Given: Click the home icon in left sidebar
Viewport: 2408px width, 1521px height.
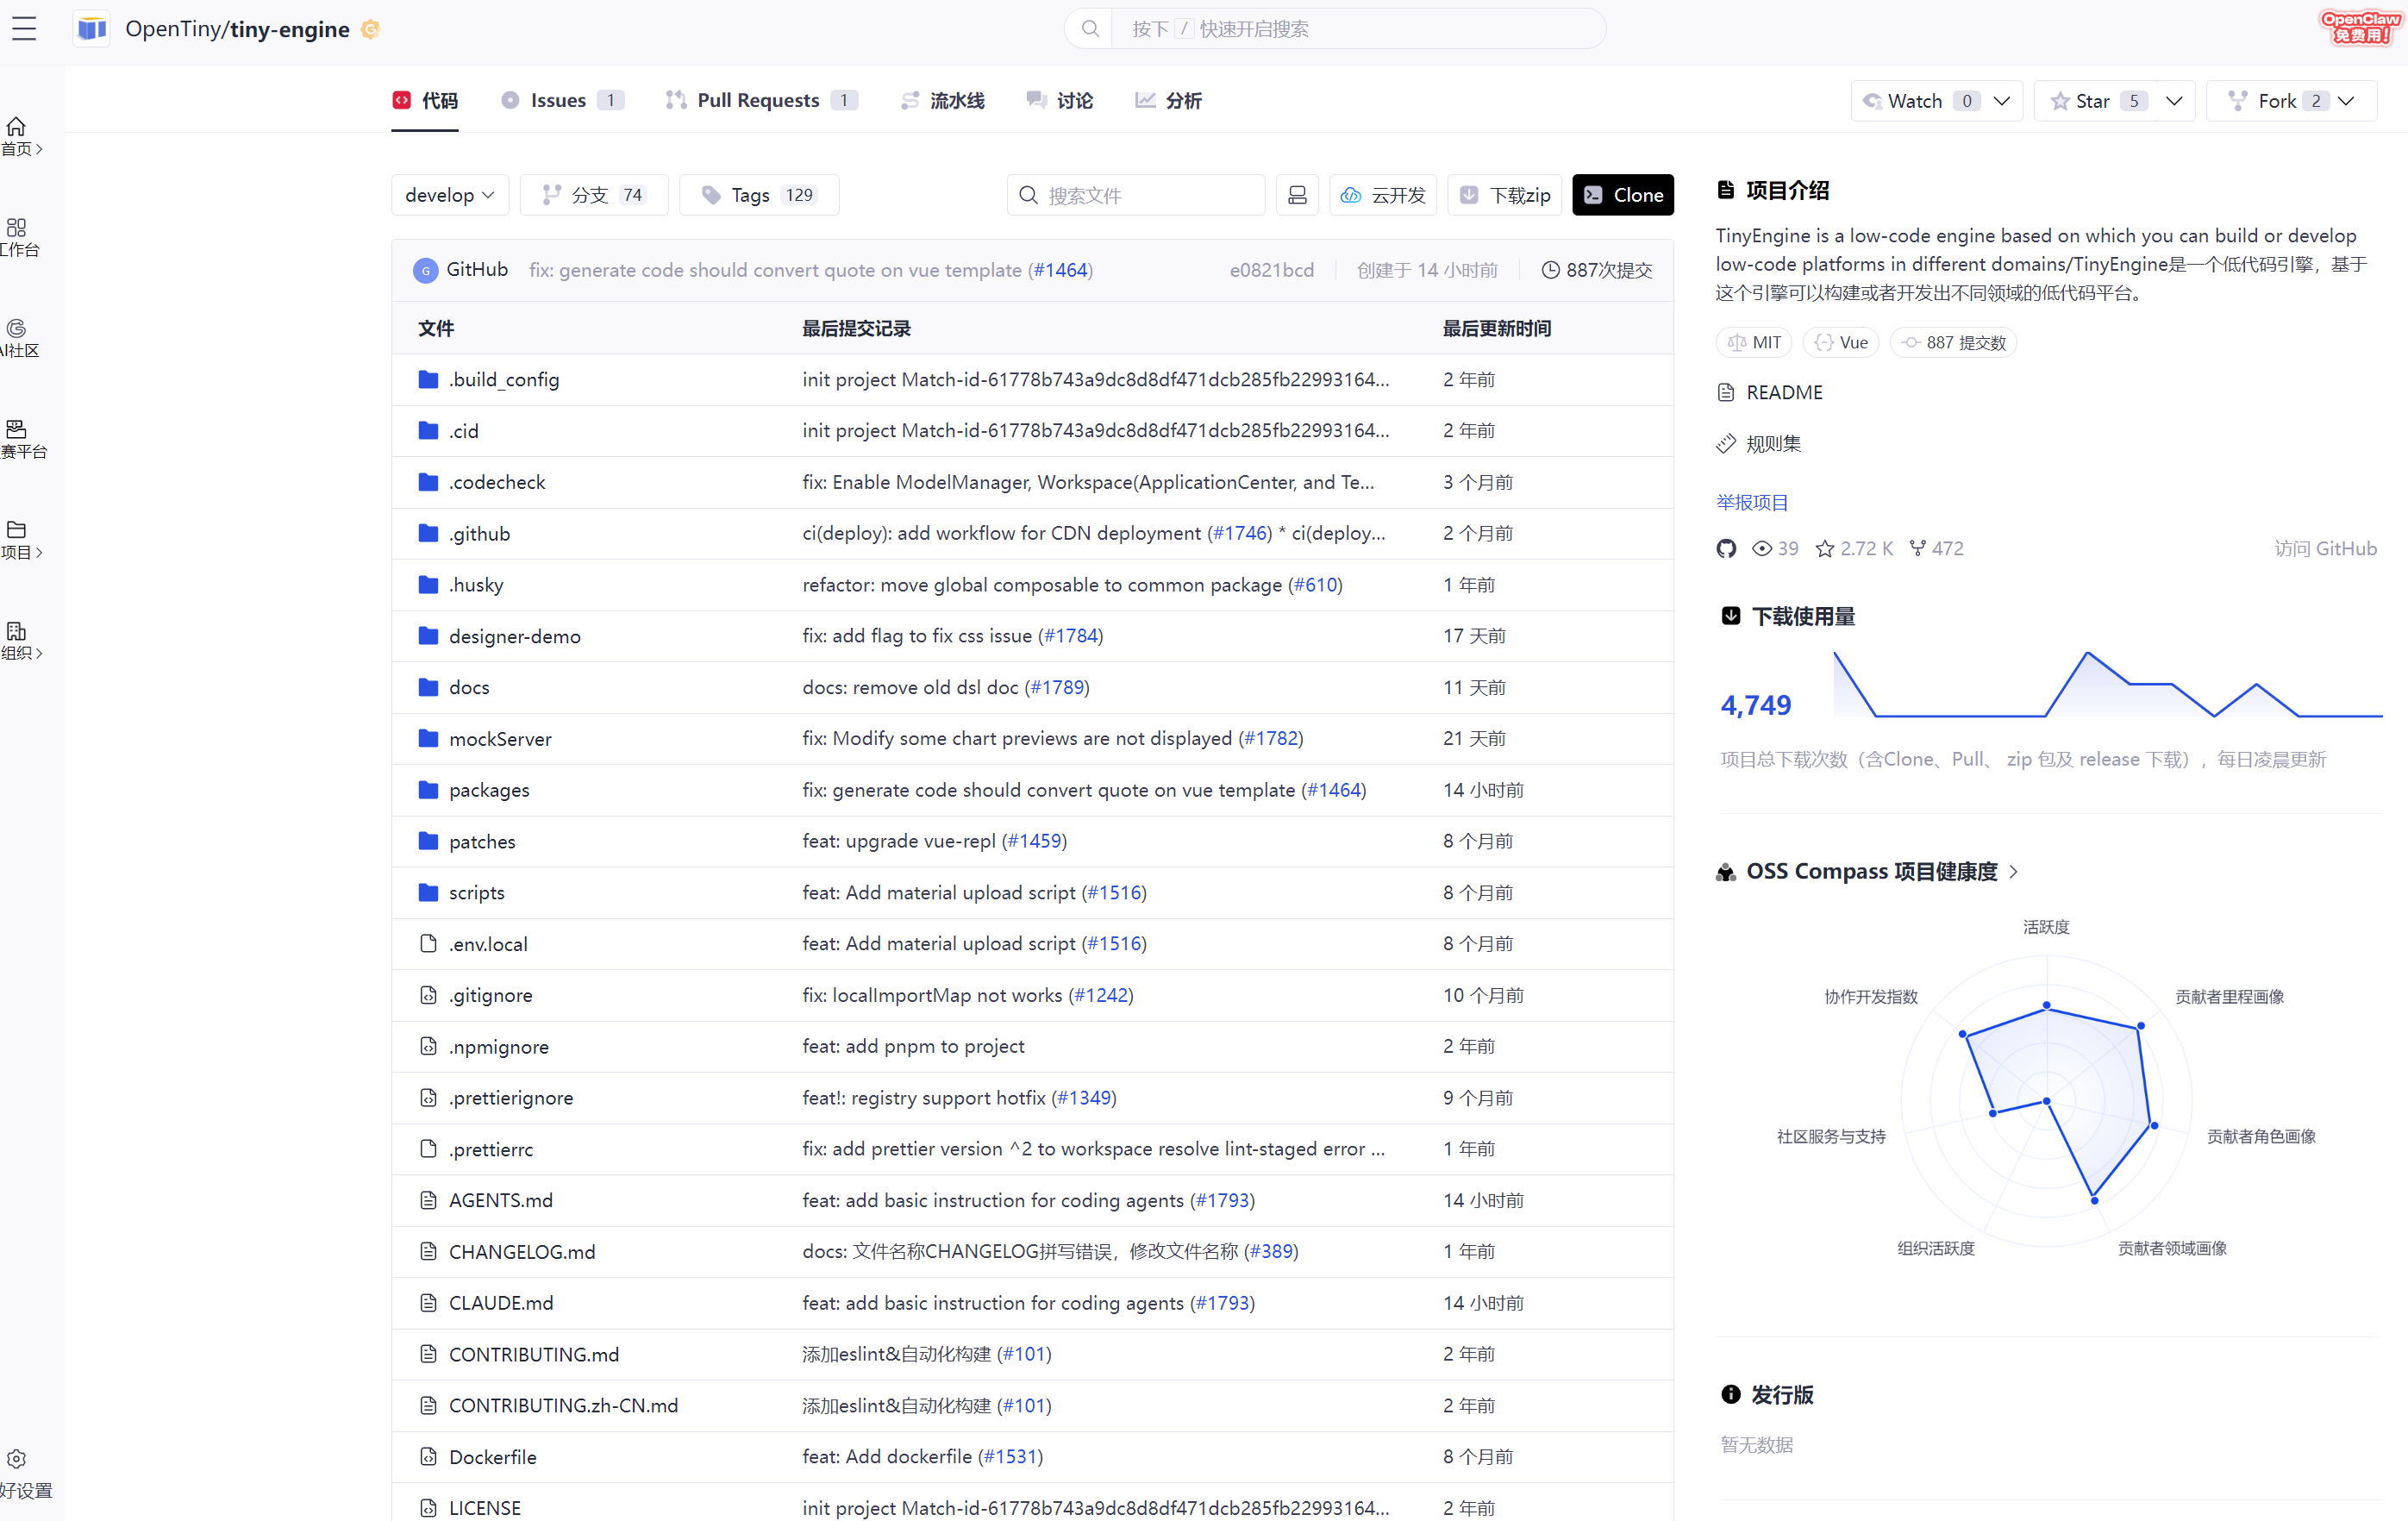Looking at the screenshot, I should click(x=16, y=127).
